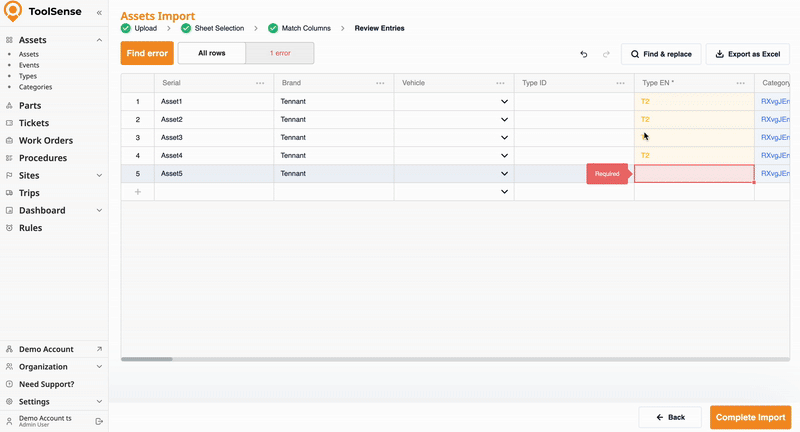Collapse the sidebar with double-chevron icon
Image resolution: width=800 pixels, height=432 pixels.
(x=99, y=12)
